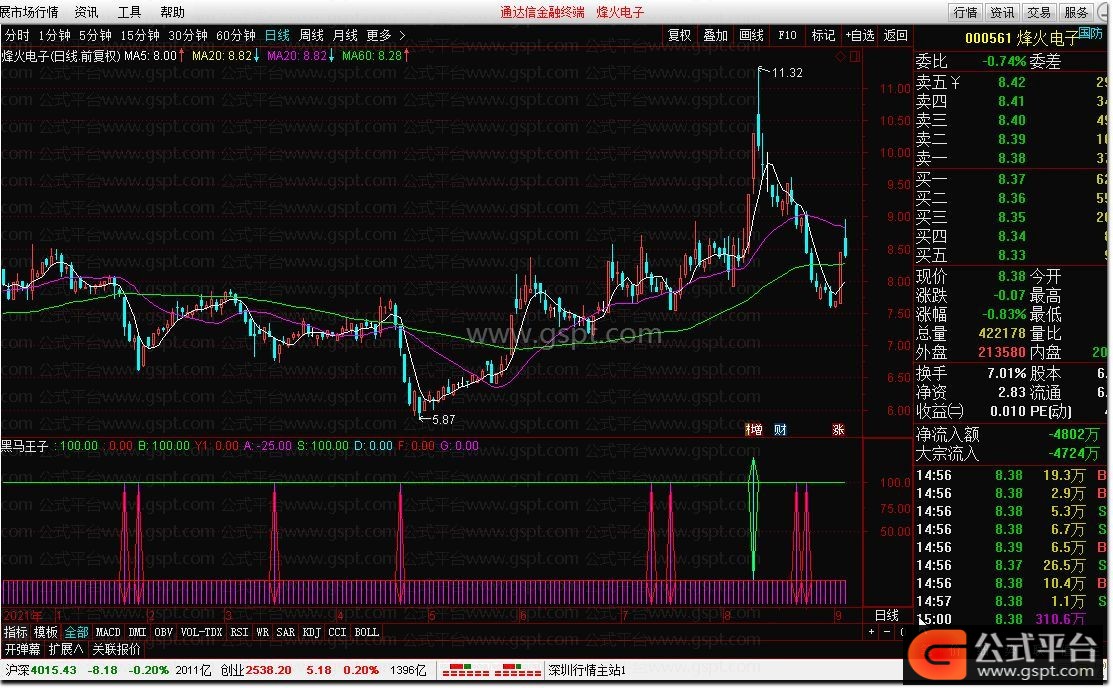The height and width of the screenshot is (688, 1113).
Task: Click the 沪深 4015.43 index in status bar
Action: coord(40,670)
